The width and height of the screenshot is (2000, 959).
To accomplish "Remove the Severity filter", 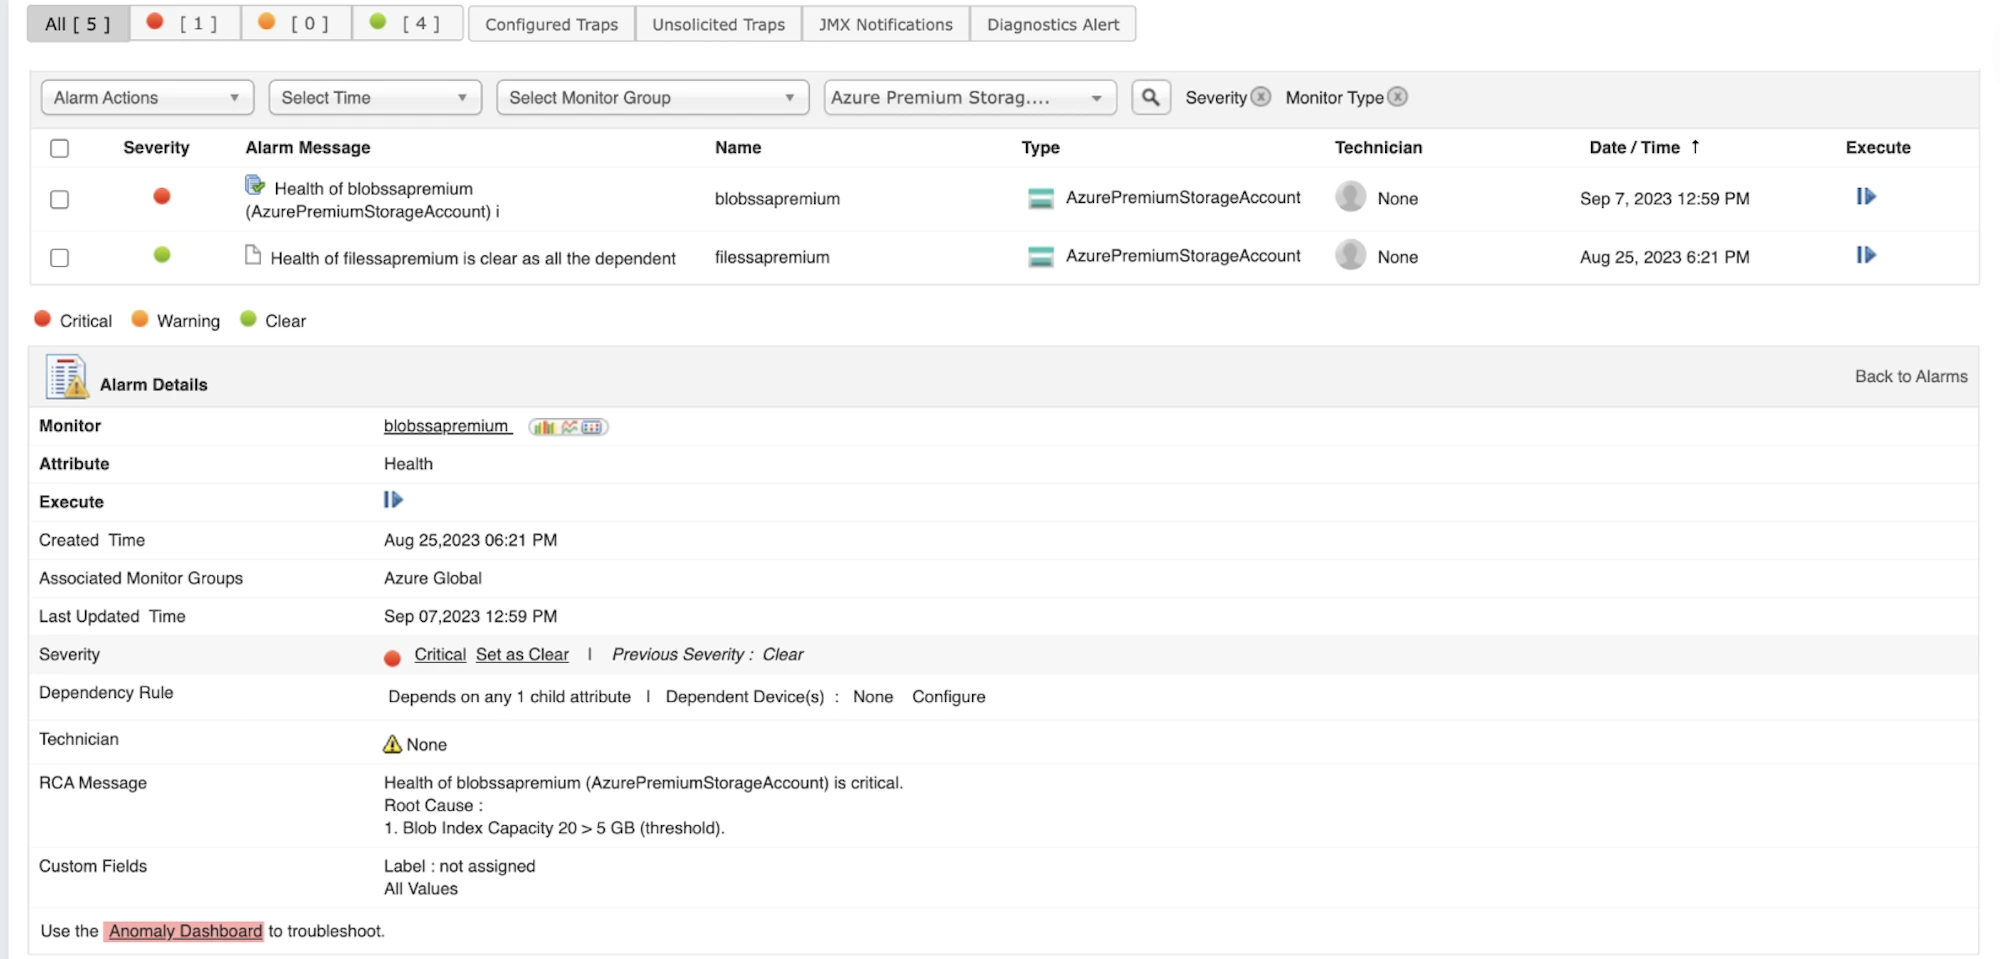I will click(x=1261, y=97).
